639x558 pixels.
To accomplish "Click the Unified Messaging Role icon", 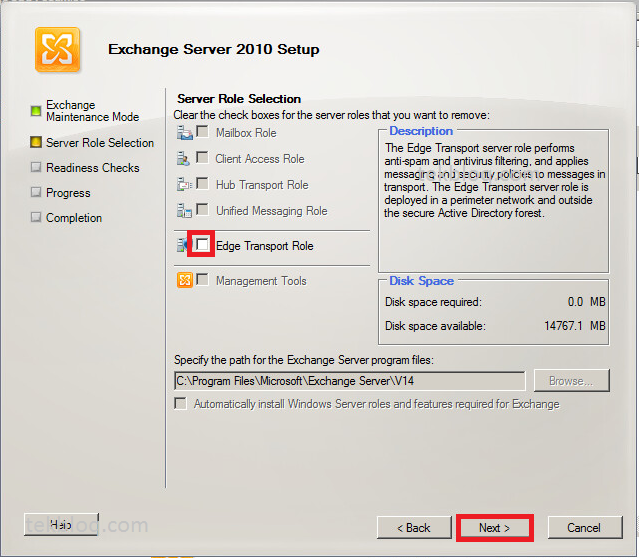I will (185, 211).
